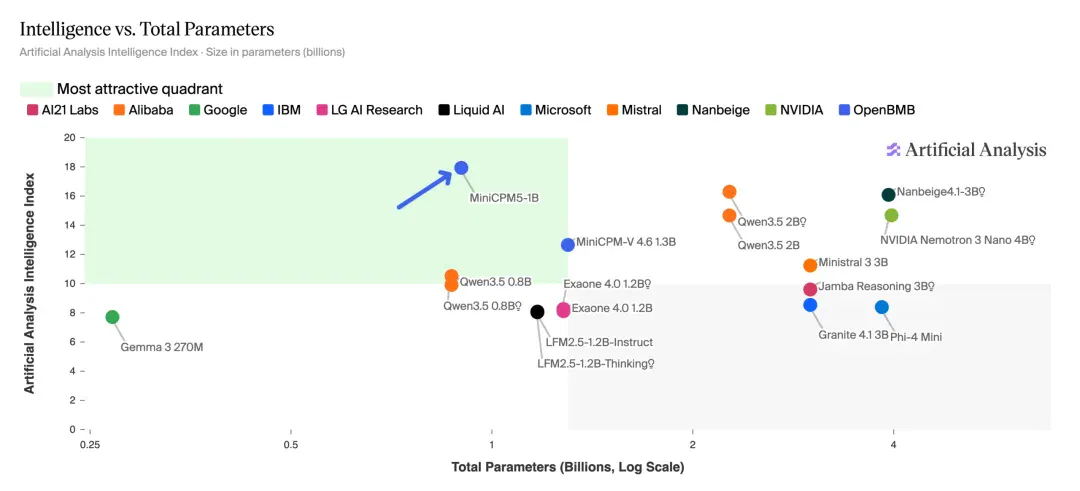Click the MiniCPM5-1B data point
The width and height of the screenshot is (1080, 491).
[x=461, y=168]
